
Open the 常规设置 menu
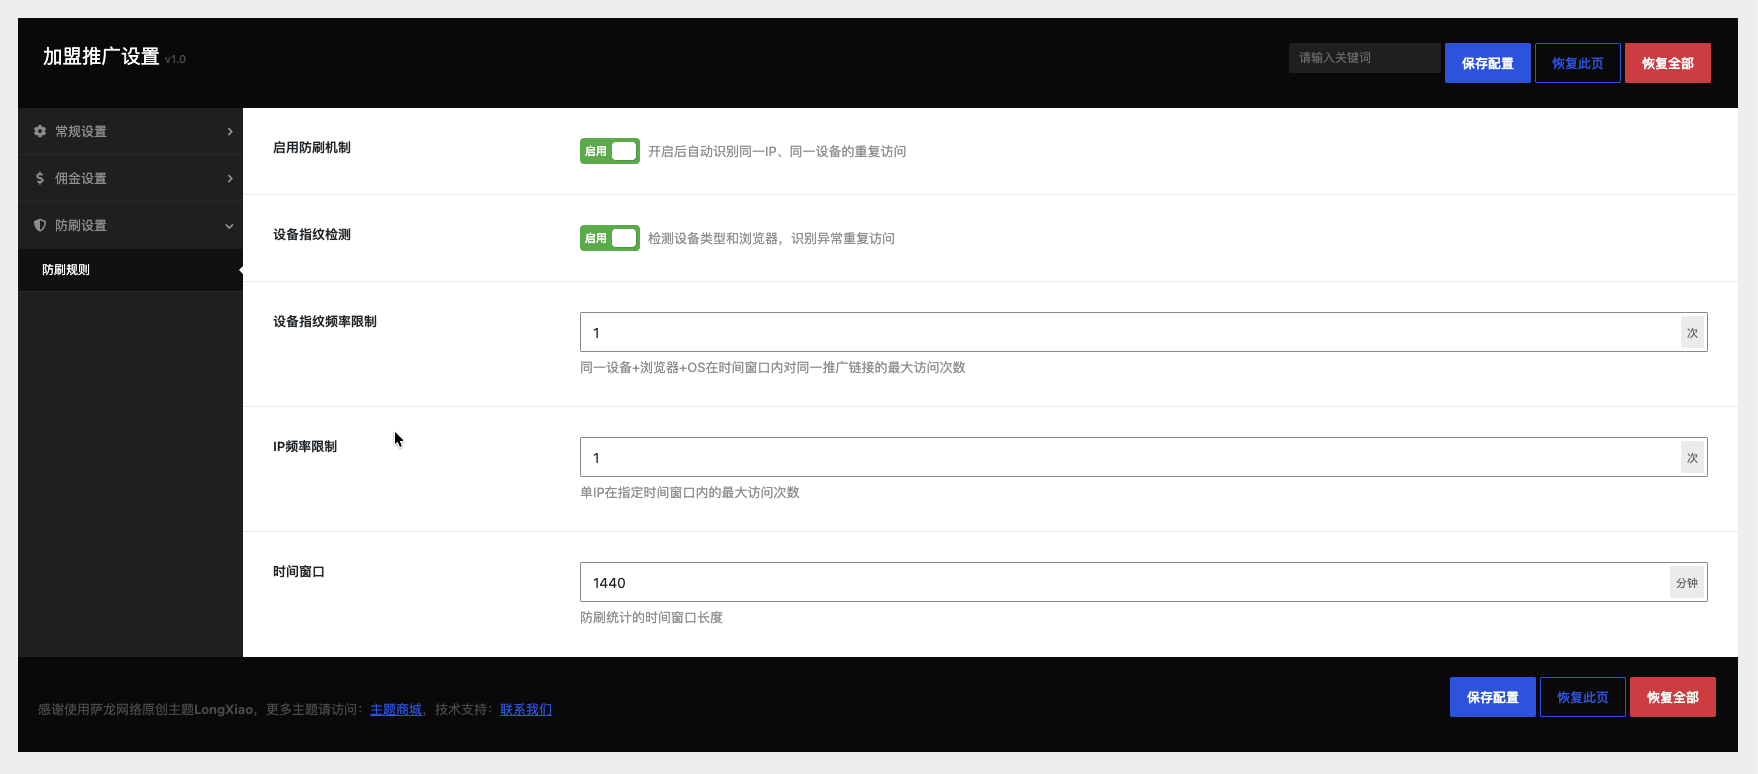tap(130, 131)
